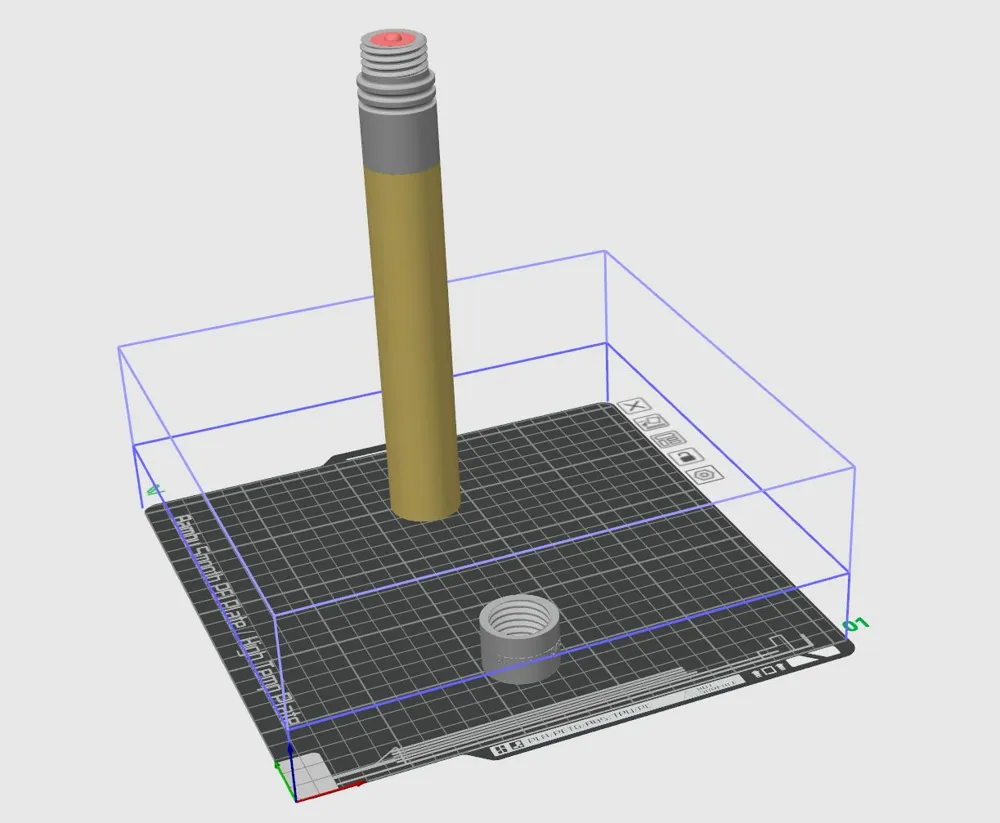Click the QR-style icon beside the material label
Screen dimensions: 1000x823
(516, 745)
